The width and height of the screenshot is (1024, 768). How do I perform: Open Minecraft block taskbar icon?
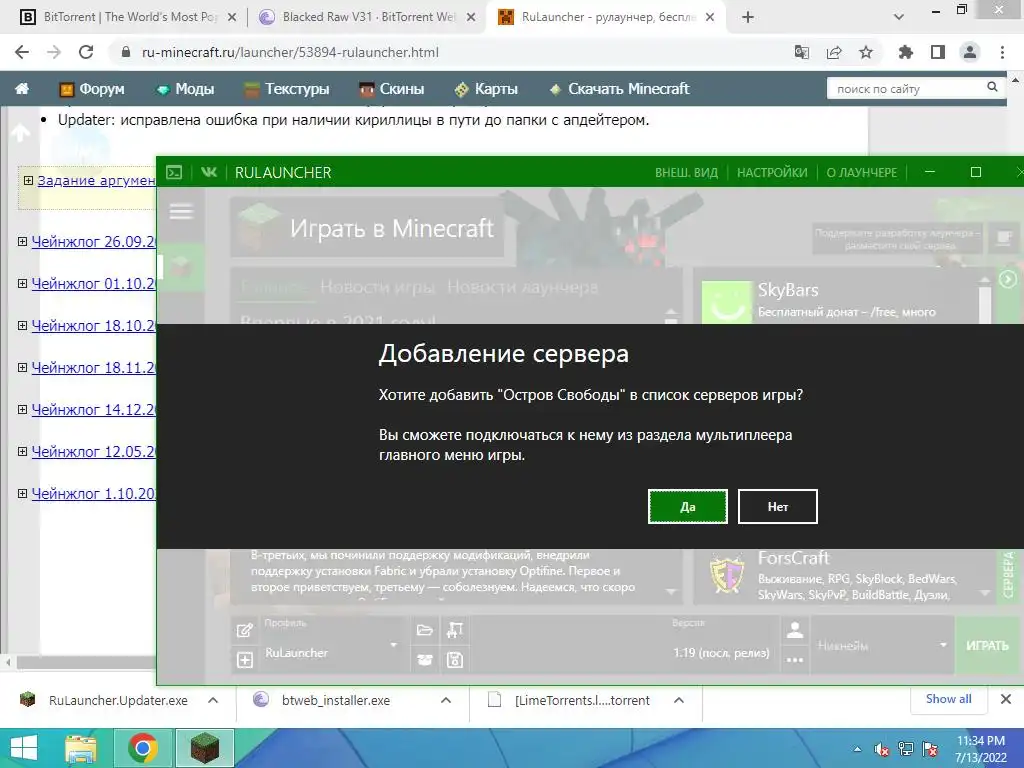click(205, 748)
